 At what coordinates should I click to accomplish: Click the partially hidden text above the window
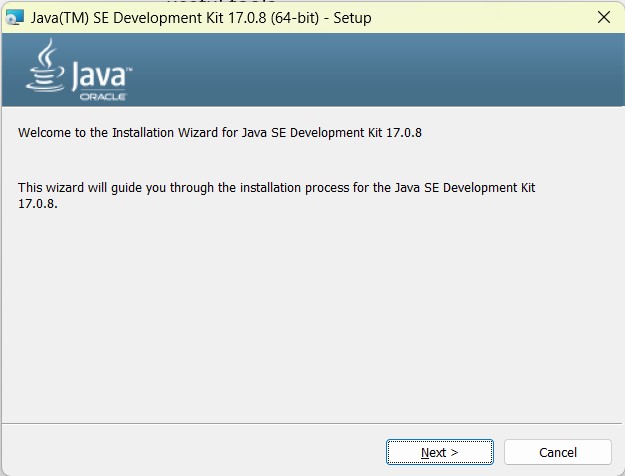221,1
